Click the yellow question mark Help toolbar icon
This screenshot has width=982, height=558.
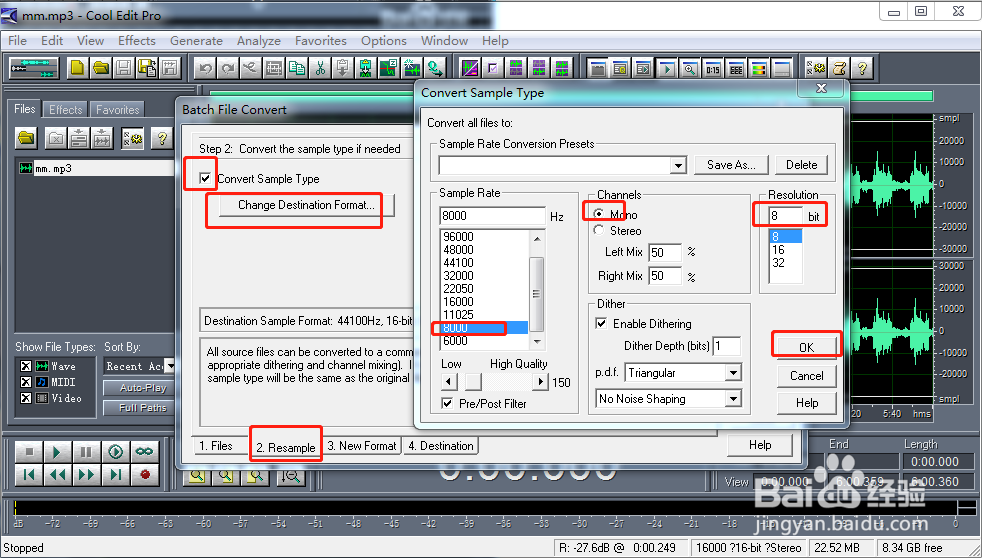click(x=862, y=68)
